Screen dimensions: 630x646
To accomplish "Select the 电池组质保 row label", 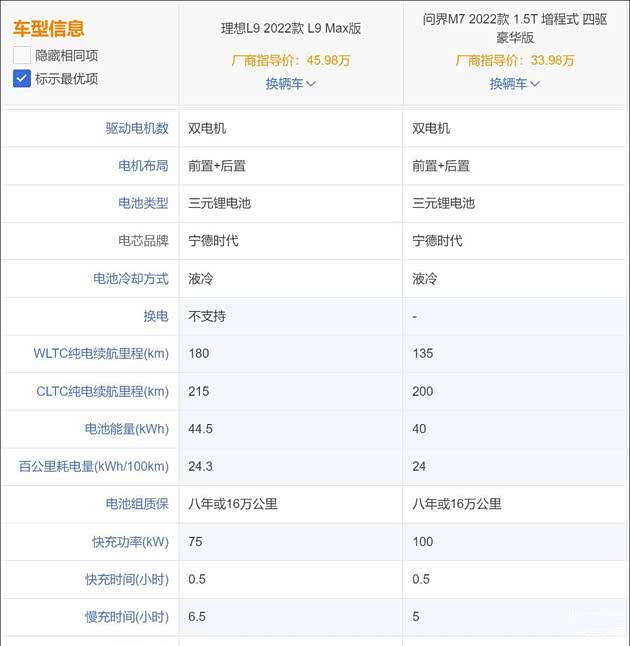I will point(137,504).
